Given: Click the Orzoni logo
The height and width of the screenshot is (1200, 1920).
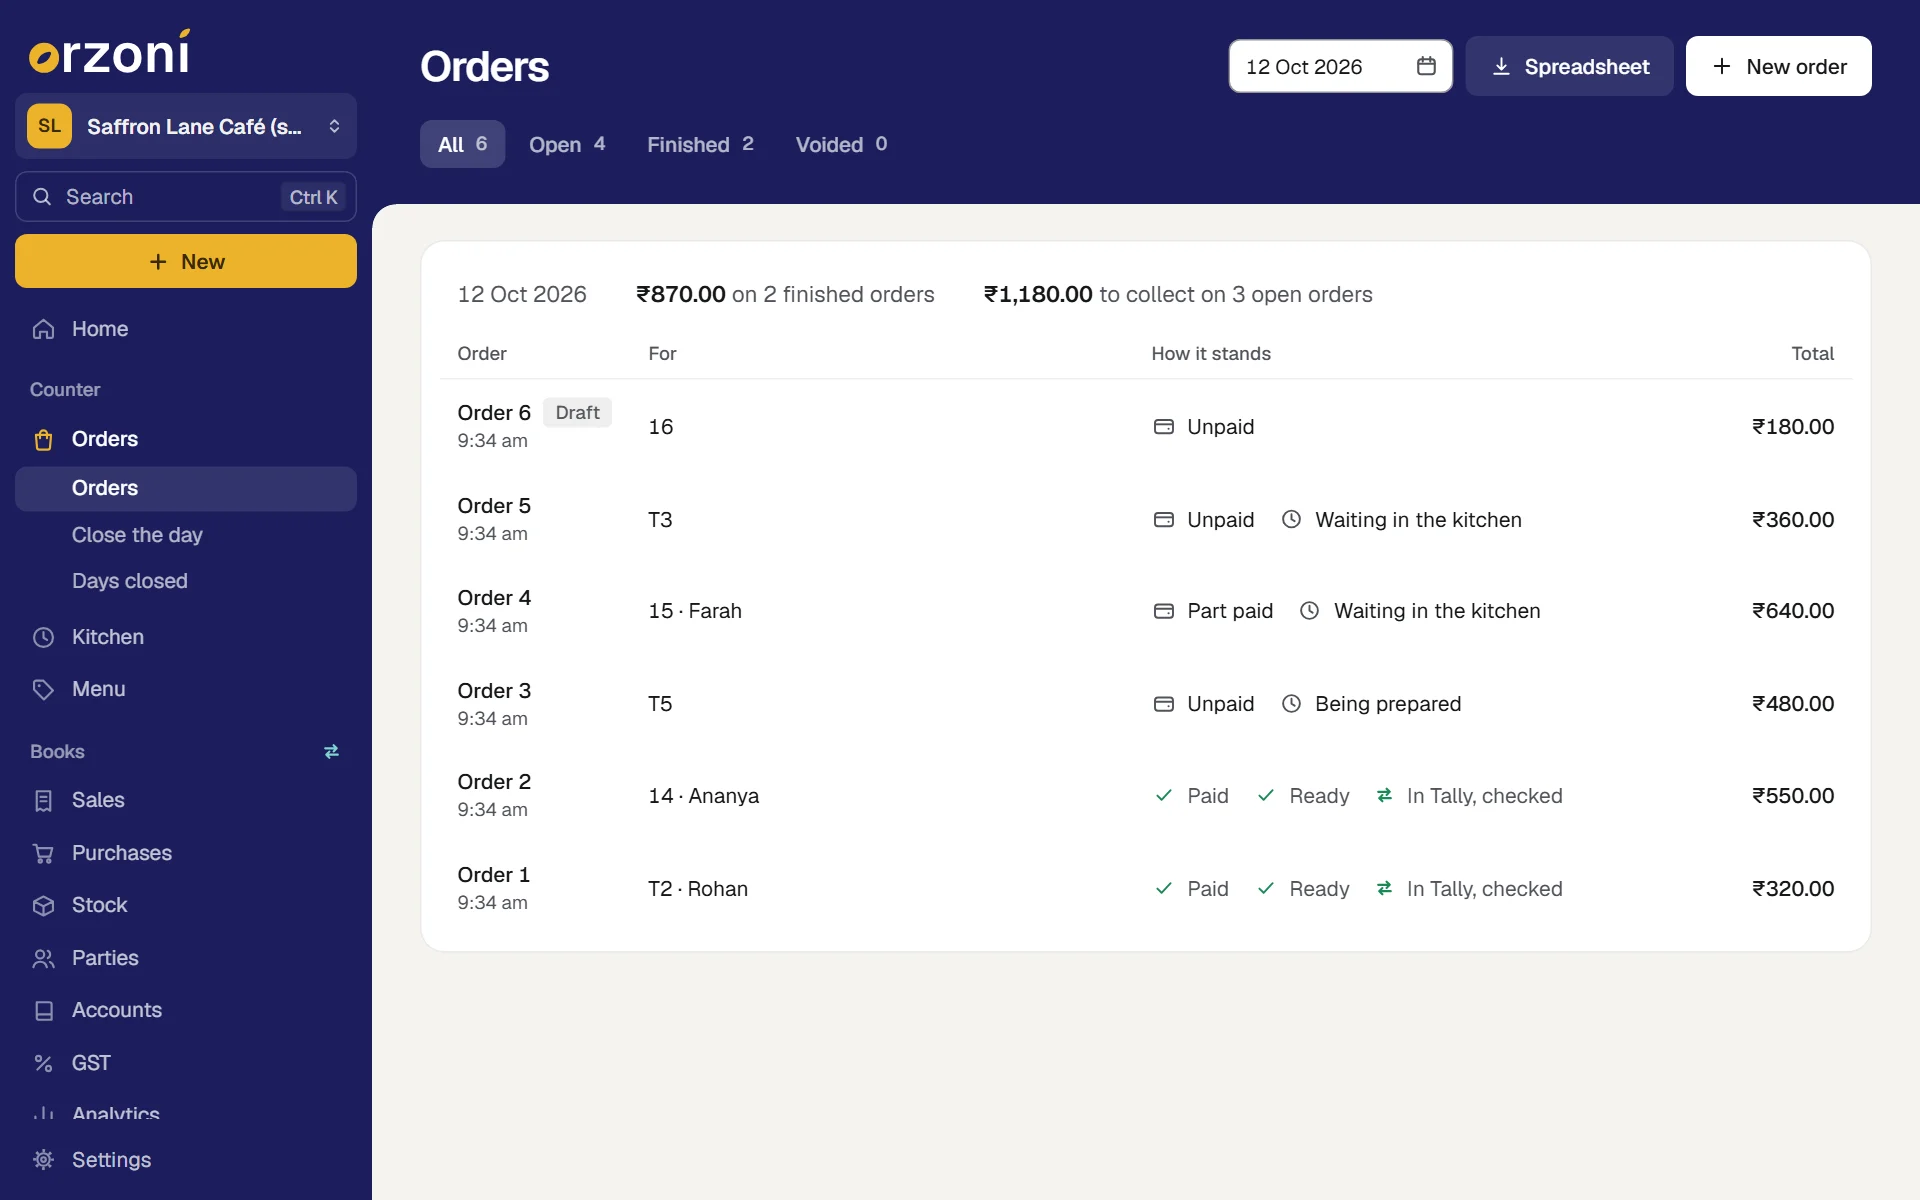Looking at the screenshot, I should click(110, 52).
